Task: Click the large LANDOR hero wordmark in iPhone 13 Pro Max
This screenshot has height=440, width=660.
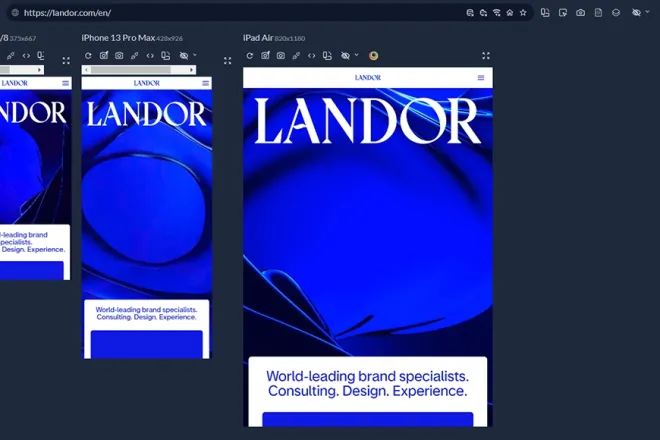Action: click(x=146, y=114)
